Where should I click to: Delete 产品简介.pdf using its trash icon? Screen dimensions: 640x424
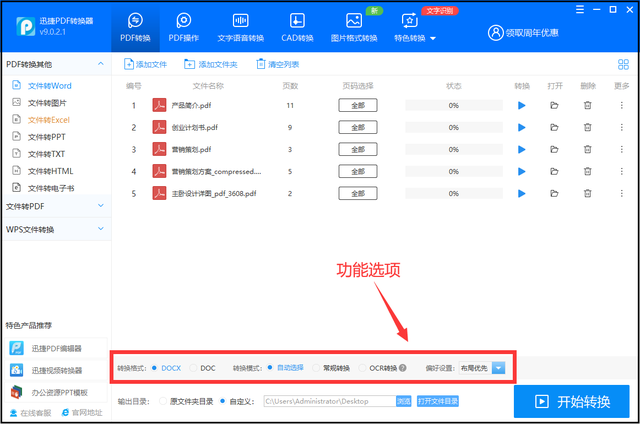tap(588, 106)
